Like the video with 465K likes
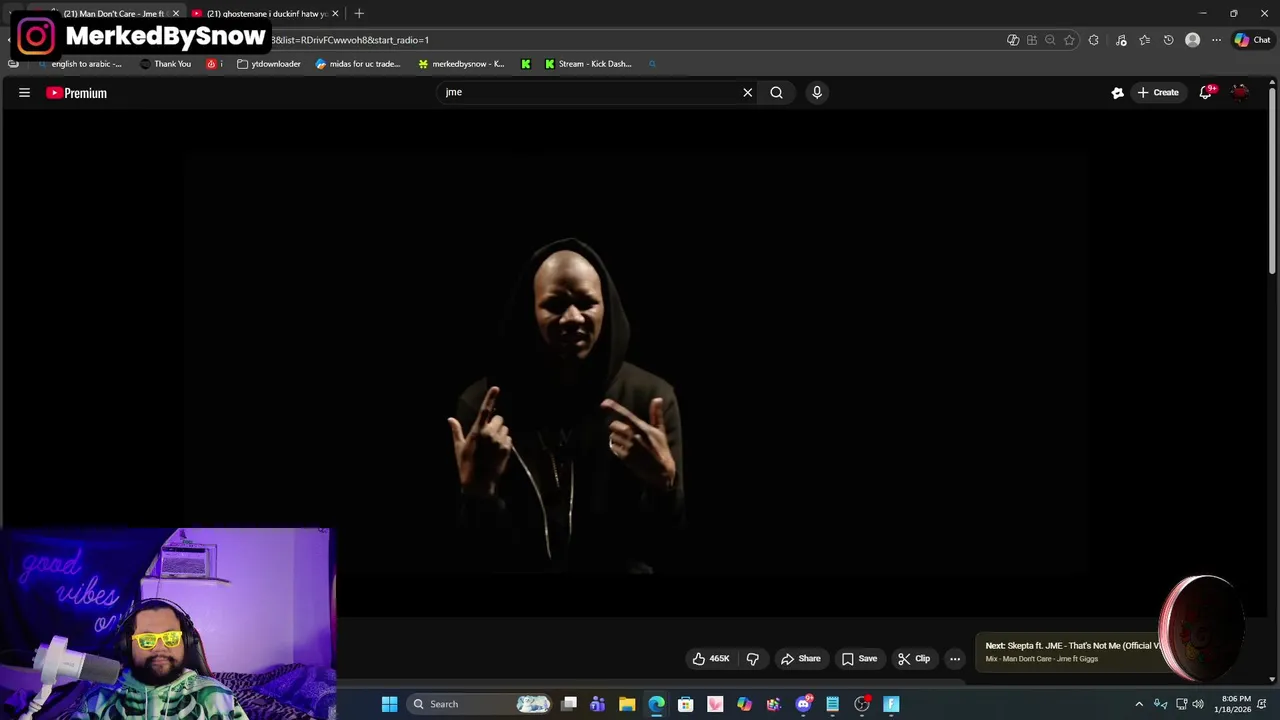Screen dimensions: 1280x720 [711, 659]
